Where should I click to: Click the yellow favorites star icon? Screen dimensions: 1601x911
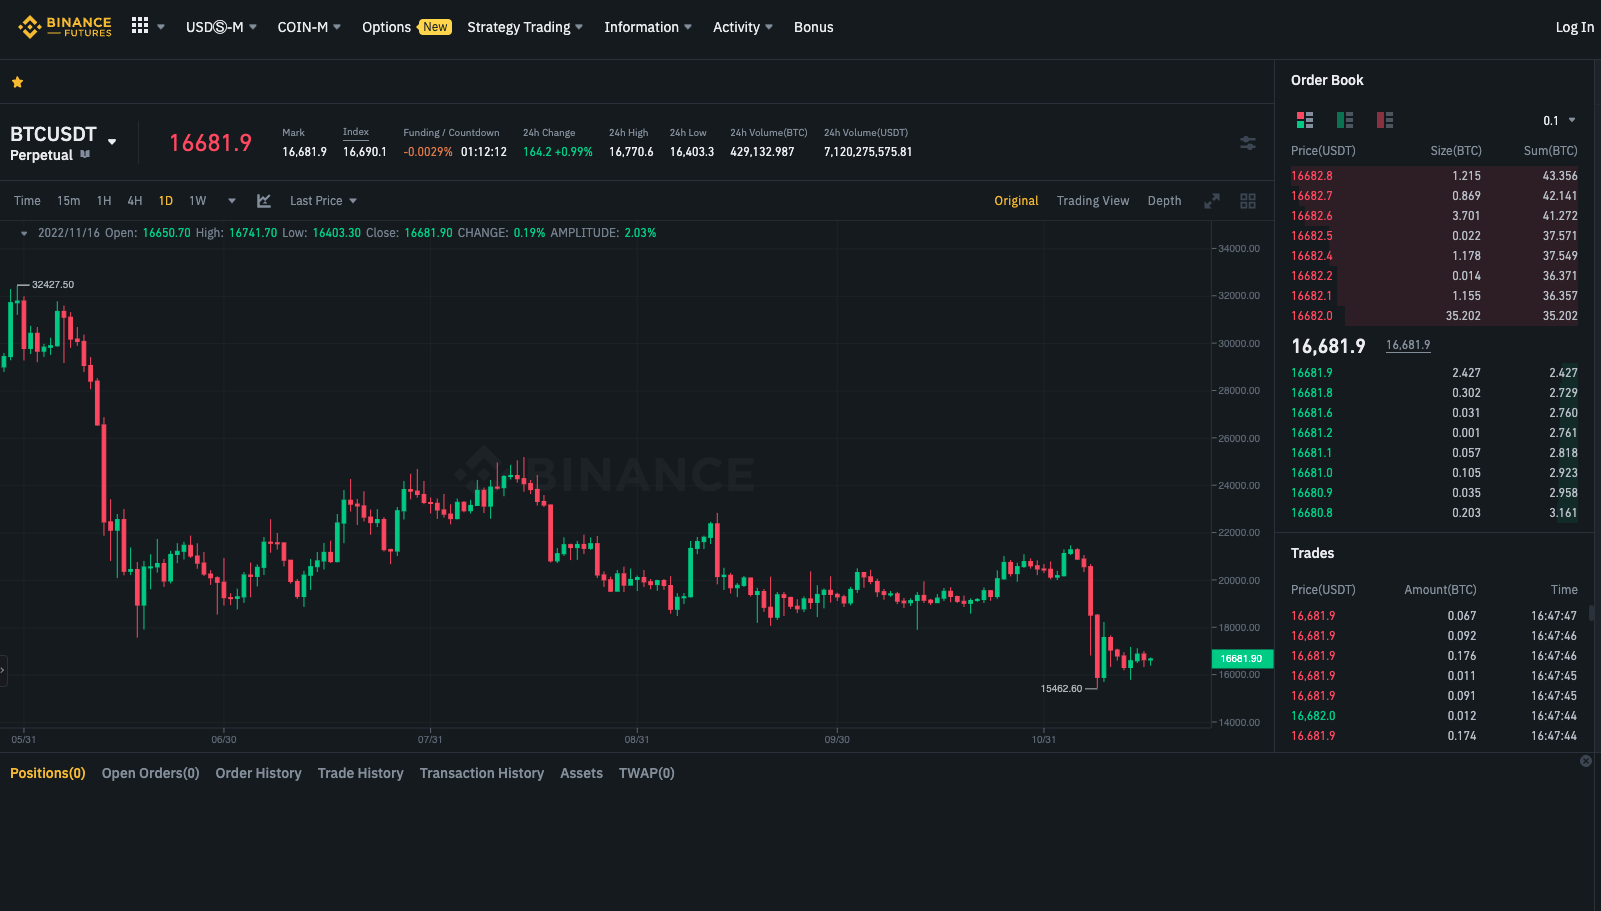coord(17,82)
